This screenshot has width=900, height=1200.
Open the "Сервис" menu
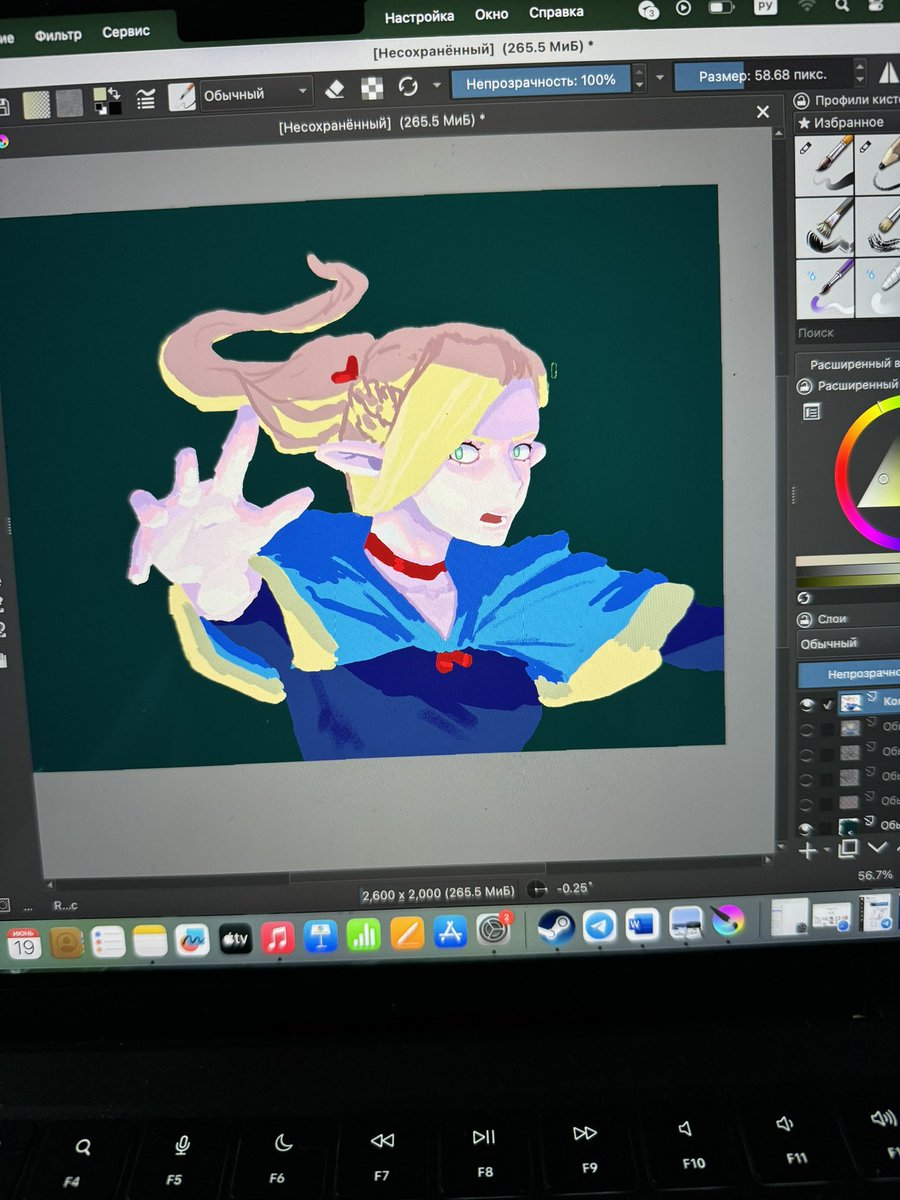pyautogui.click(x=126, y=31)
